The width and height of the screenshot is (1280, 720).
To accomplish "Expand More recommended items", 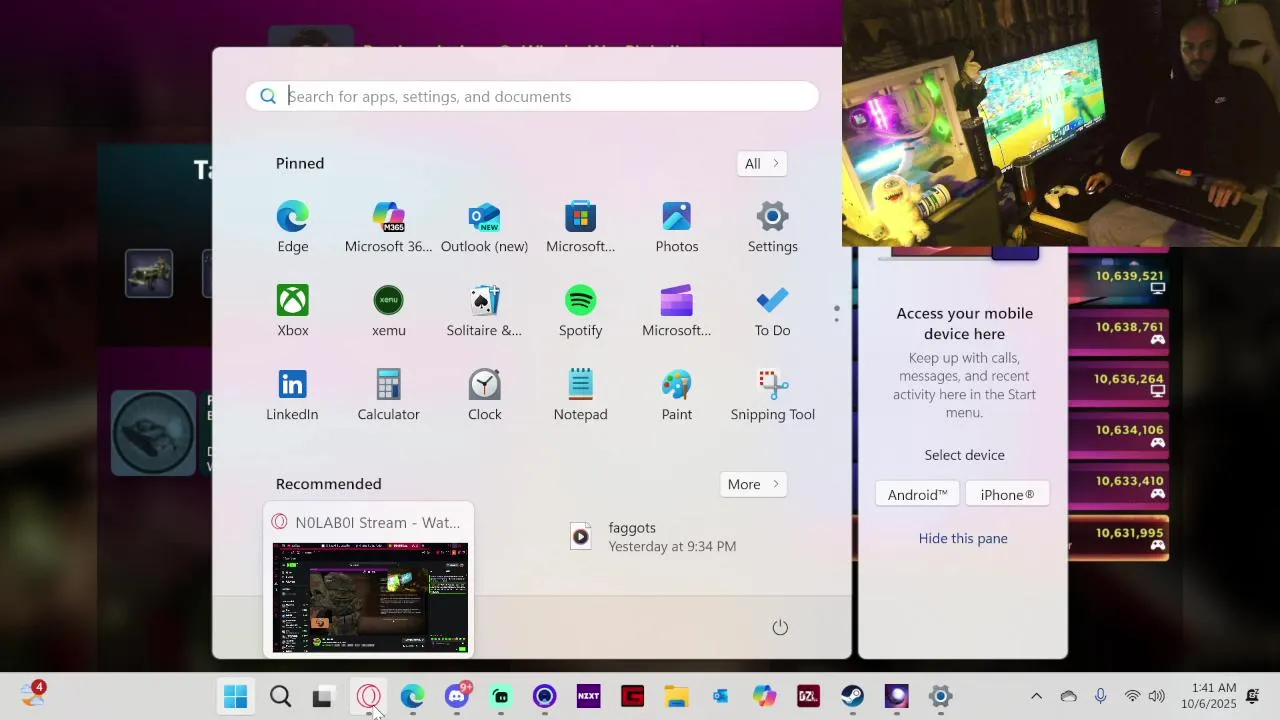I will (x=752, y=484).
